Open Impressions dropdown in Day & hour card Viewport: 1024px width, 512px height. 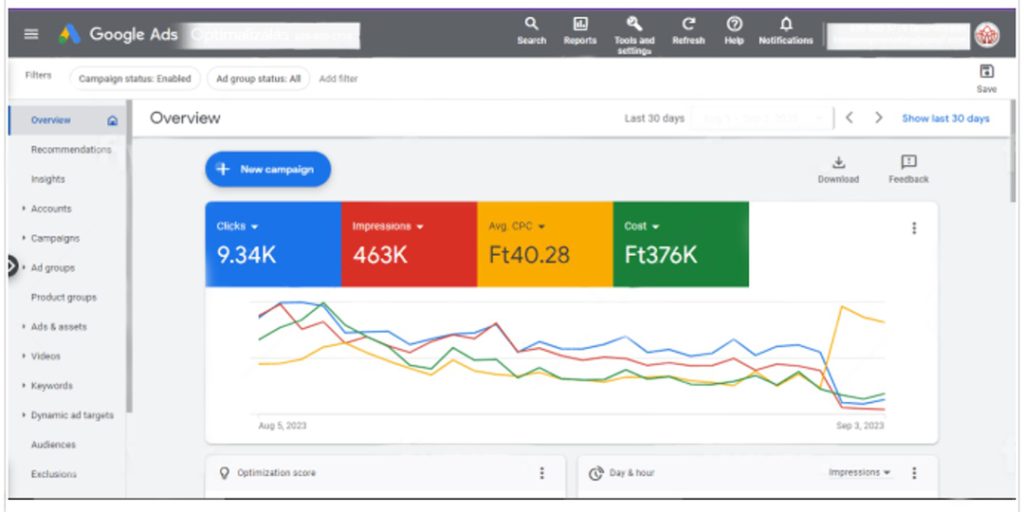pos(860,472)
